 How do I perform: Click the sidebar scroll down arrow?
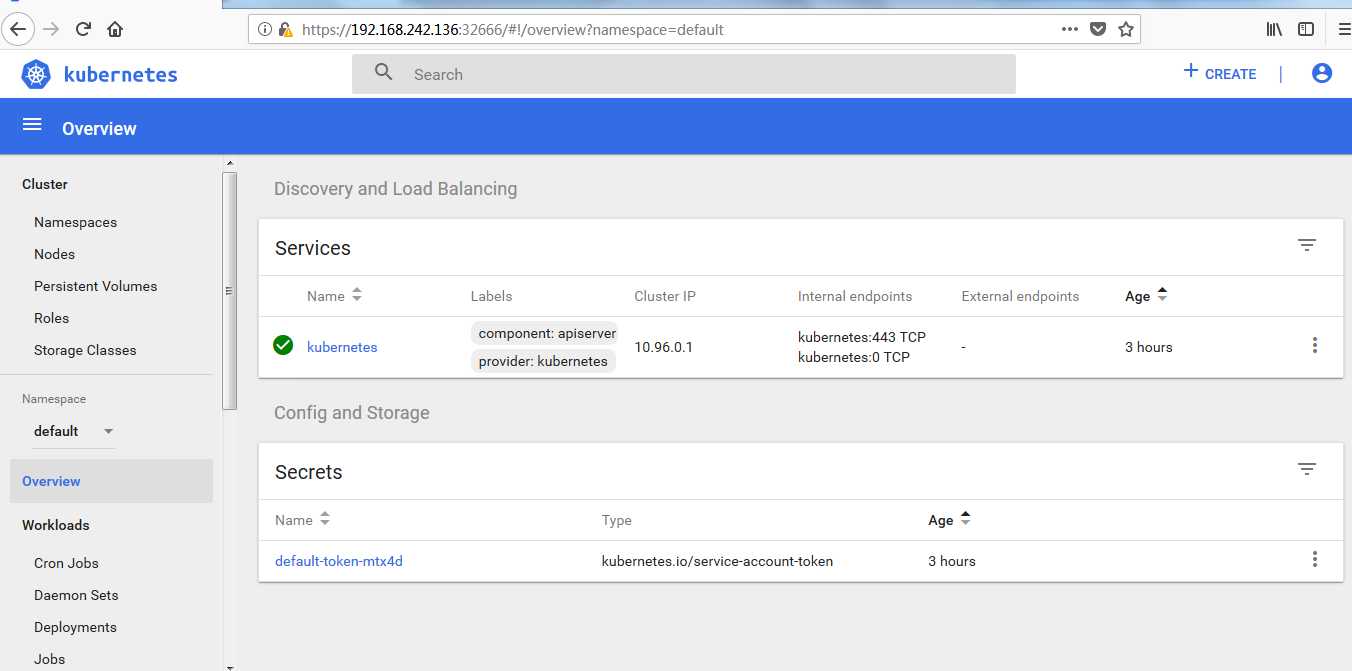click(x=230, y=666)
